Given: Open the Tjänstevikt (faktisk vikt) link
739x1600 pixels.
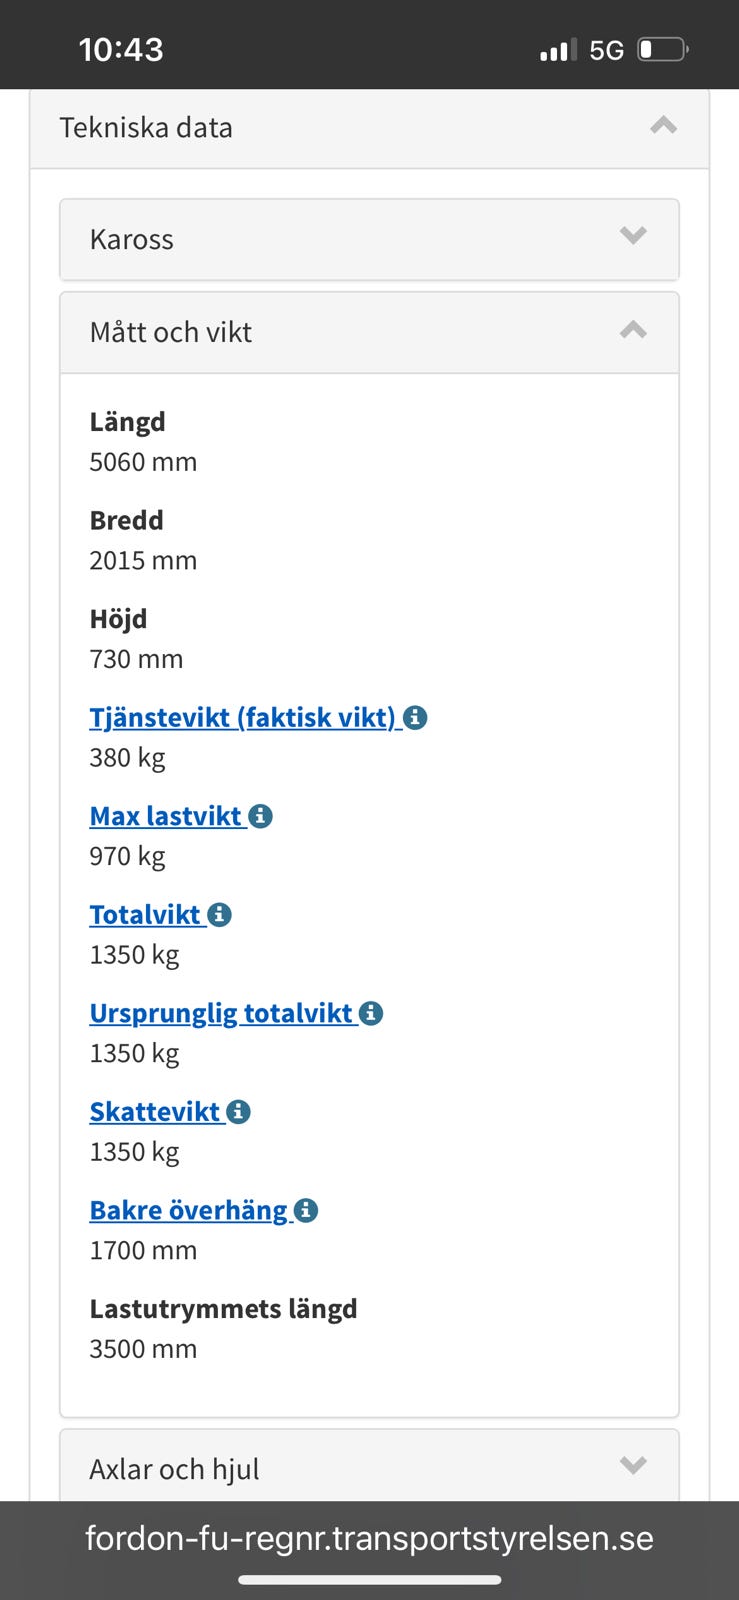Looking at the screenshot, I should (243, 718).
